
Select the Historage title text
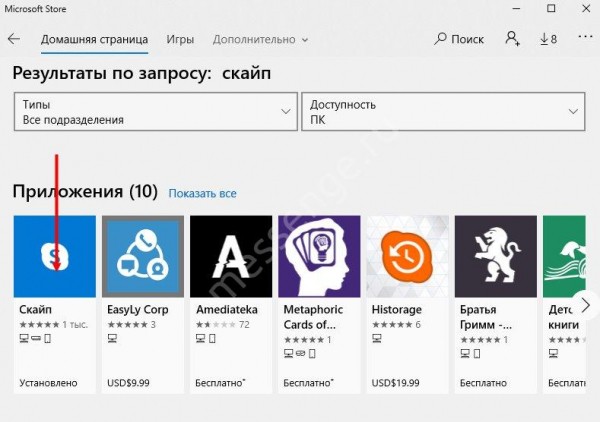click(397, 310)
